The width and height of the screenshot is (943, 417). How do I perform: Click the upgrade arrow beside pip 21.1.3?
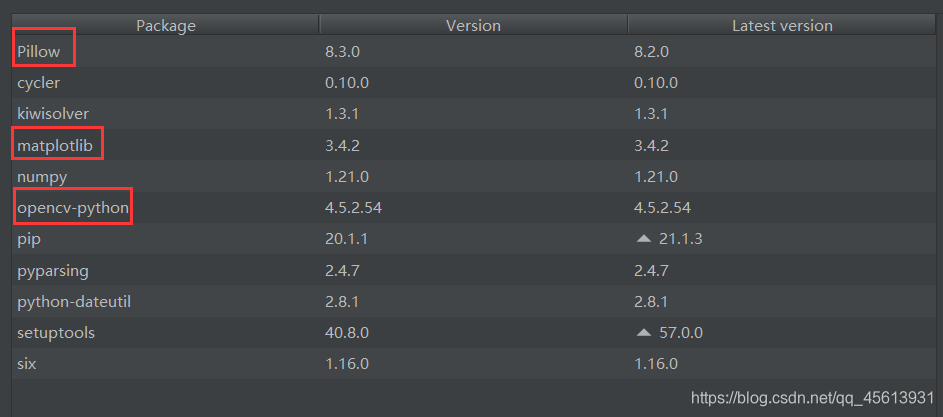click(644, 239)
